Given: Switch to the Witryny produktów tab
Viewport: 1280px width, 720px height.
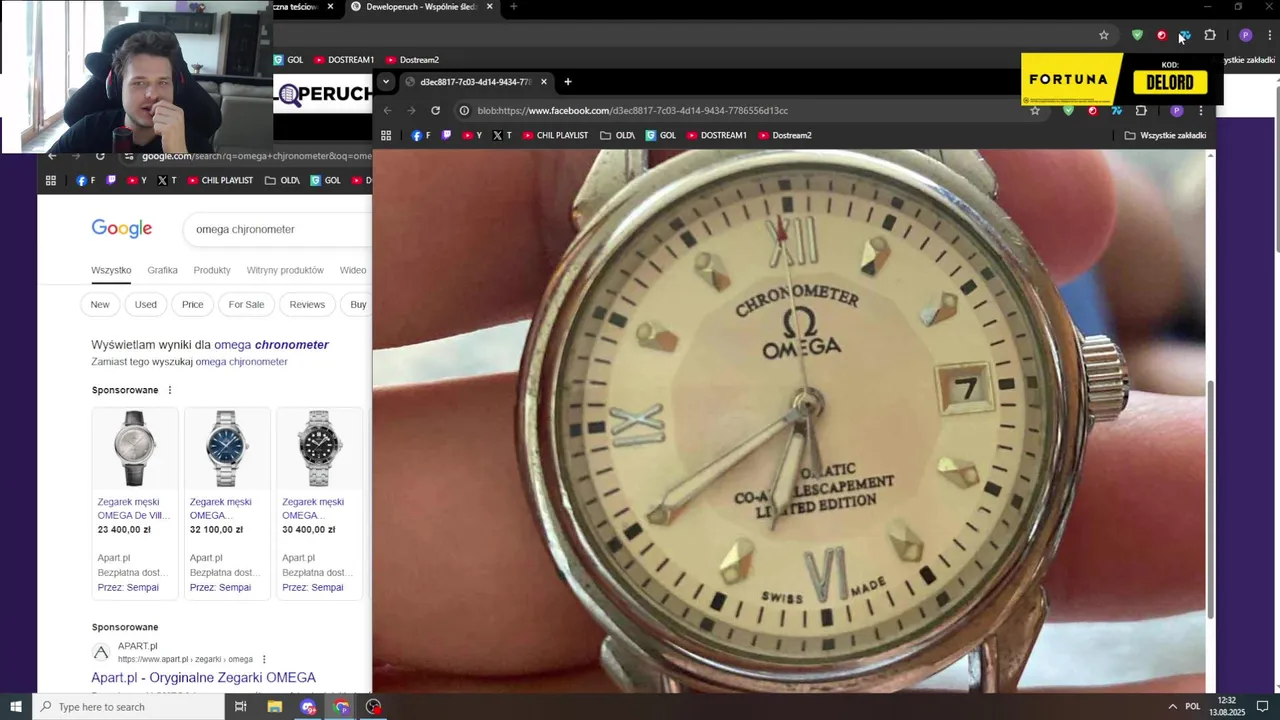Looking at the screenshot, I should tap(285, 270).
